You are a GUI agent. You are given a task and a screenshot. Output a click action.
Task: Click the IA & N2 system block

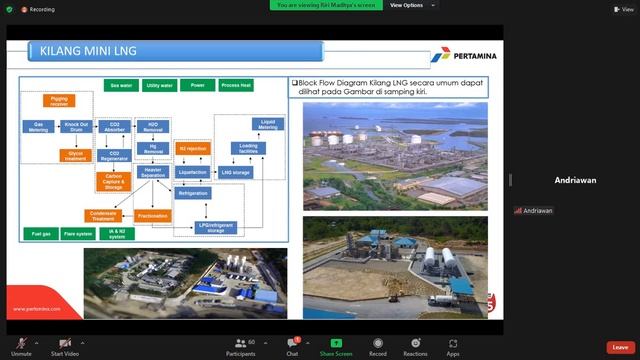pos(117,234)
